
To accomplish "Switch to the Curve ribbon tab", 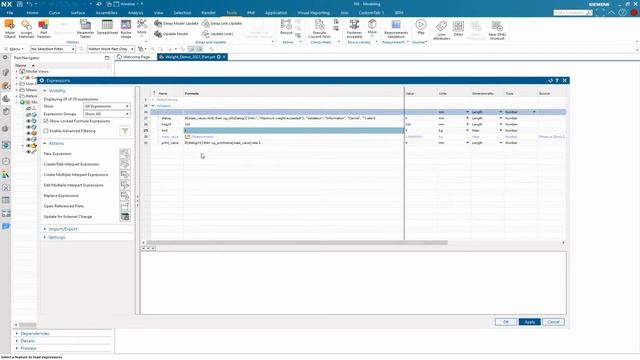I will coord(54,13).
